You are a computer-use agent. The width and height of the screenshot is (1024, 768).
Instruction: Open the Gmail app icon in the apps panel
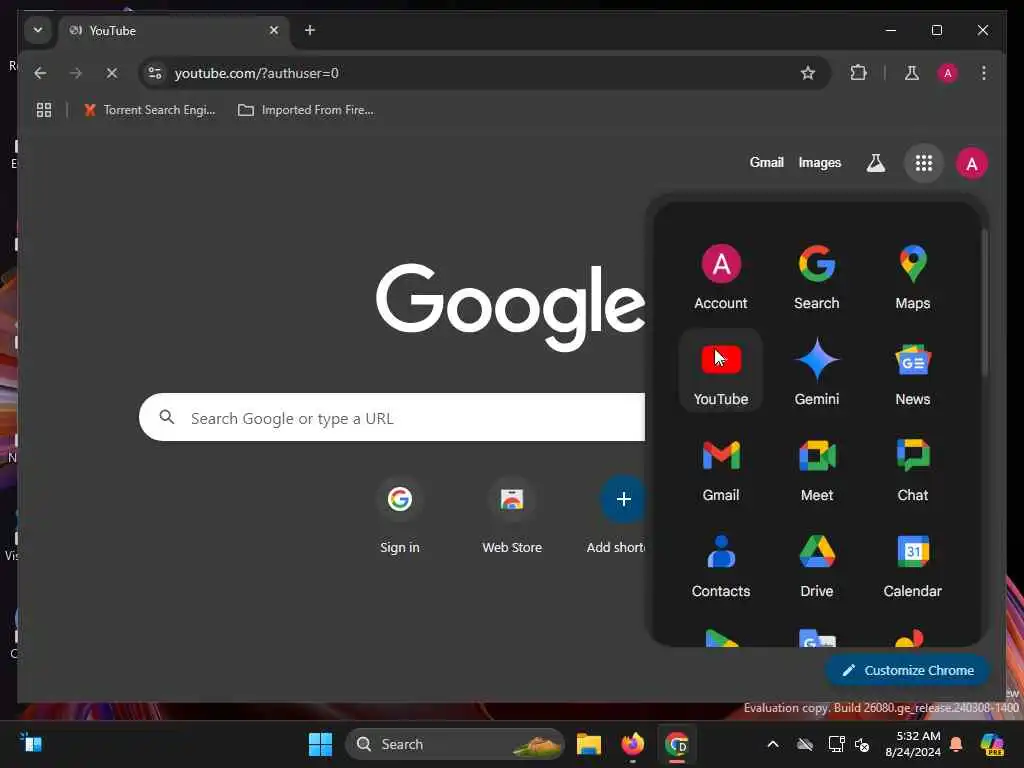click(720, 468)
